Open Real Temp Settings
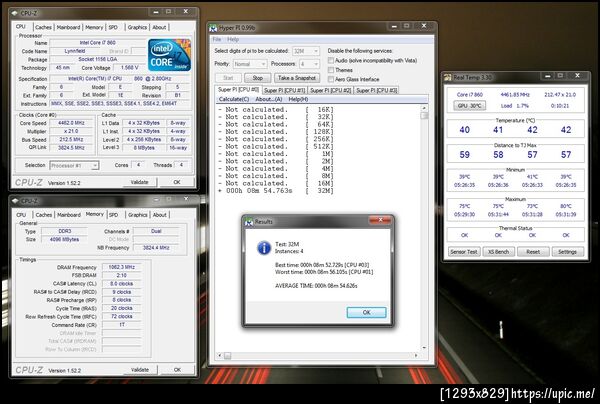The image size is (600, 404). pos(567,252)
